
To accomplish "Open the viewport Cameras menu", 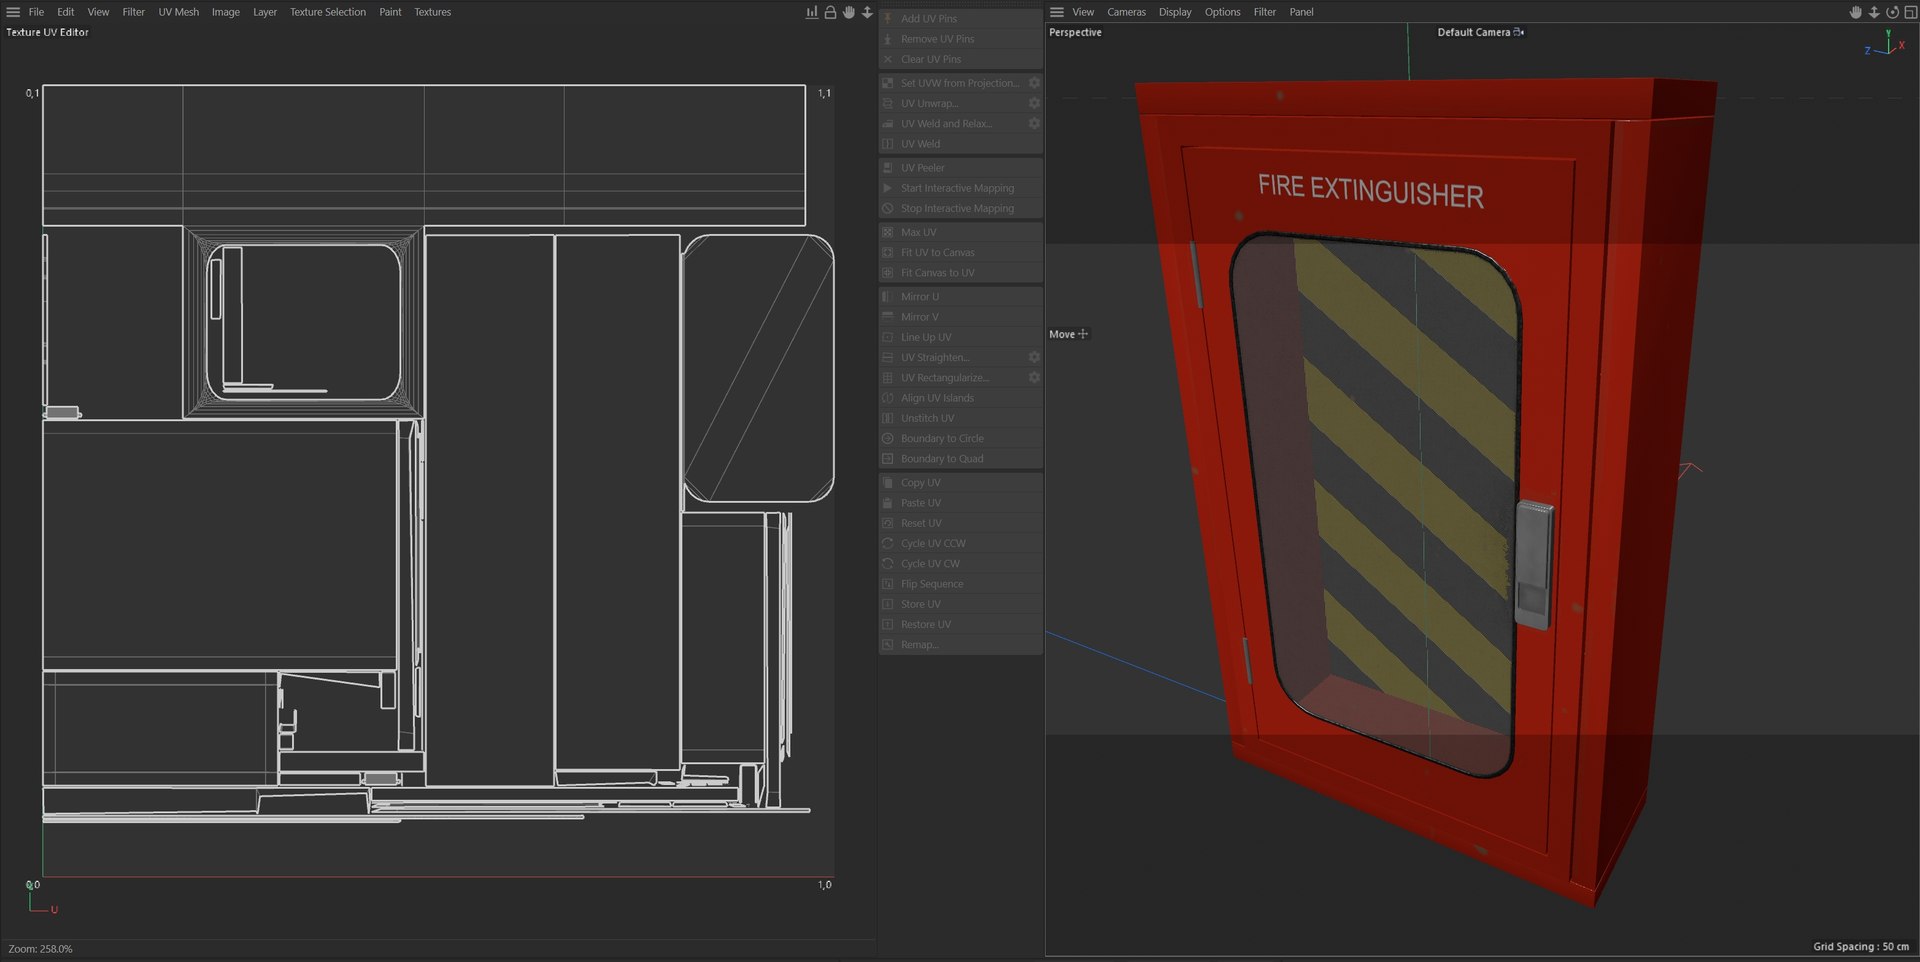I will coord(1126,12).
